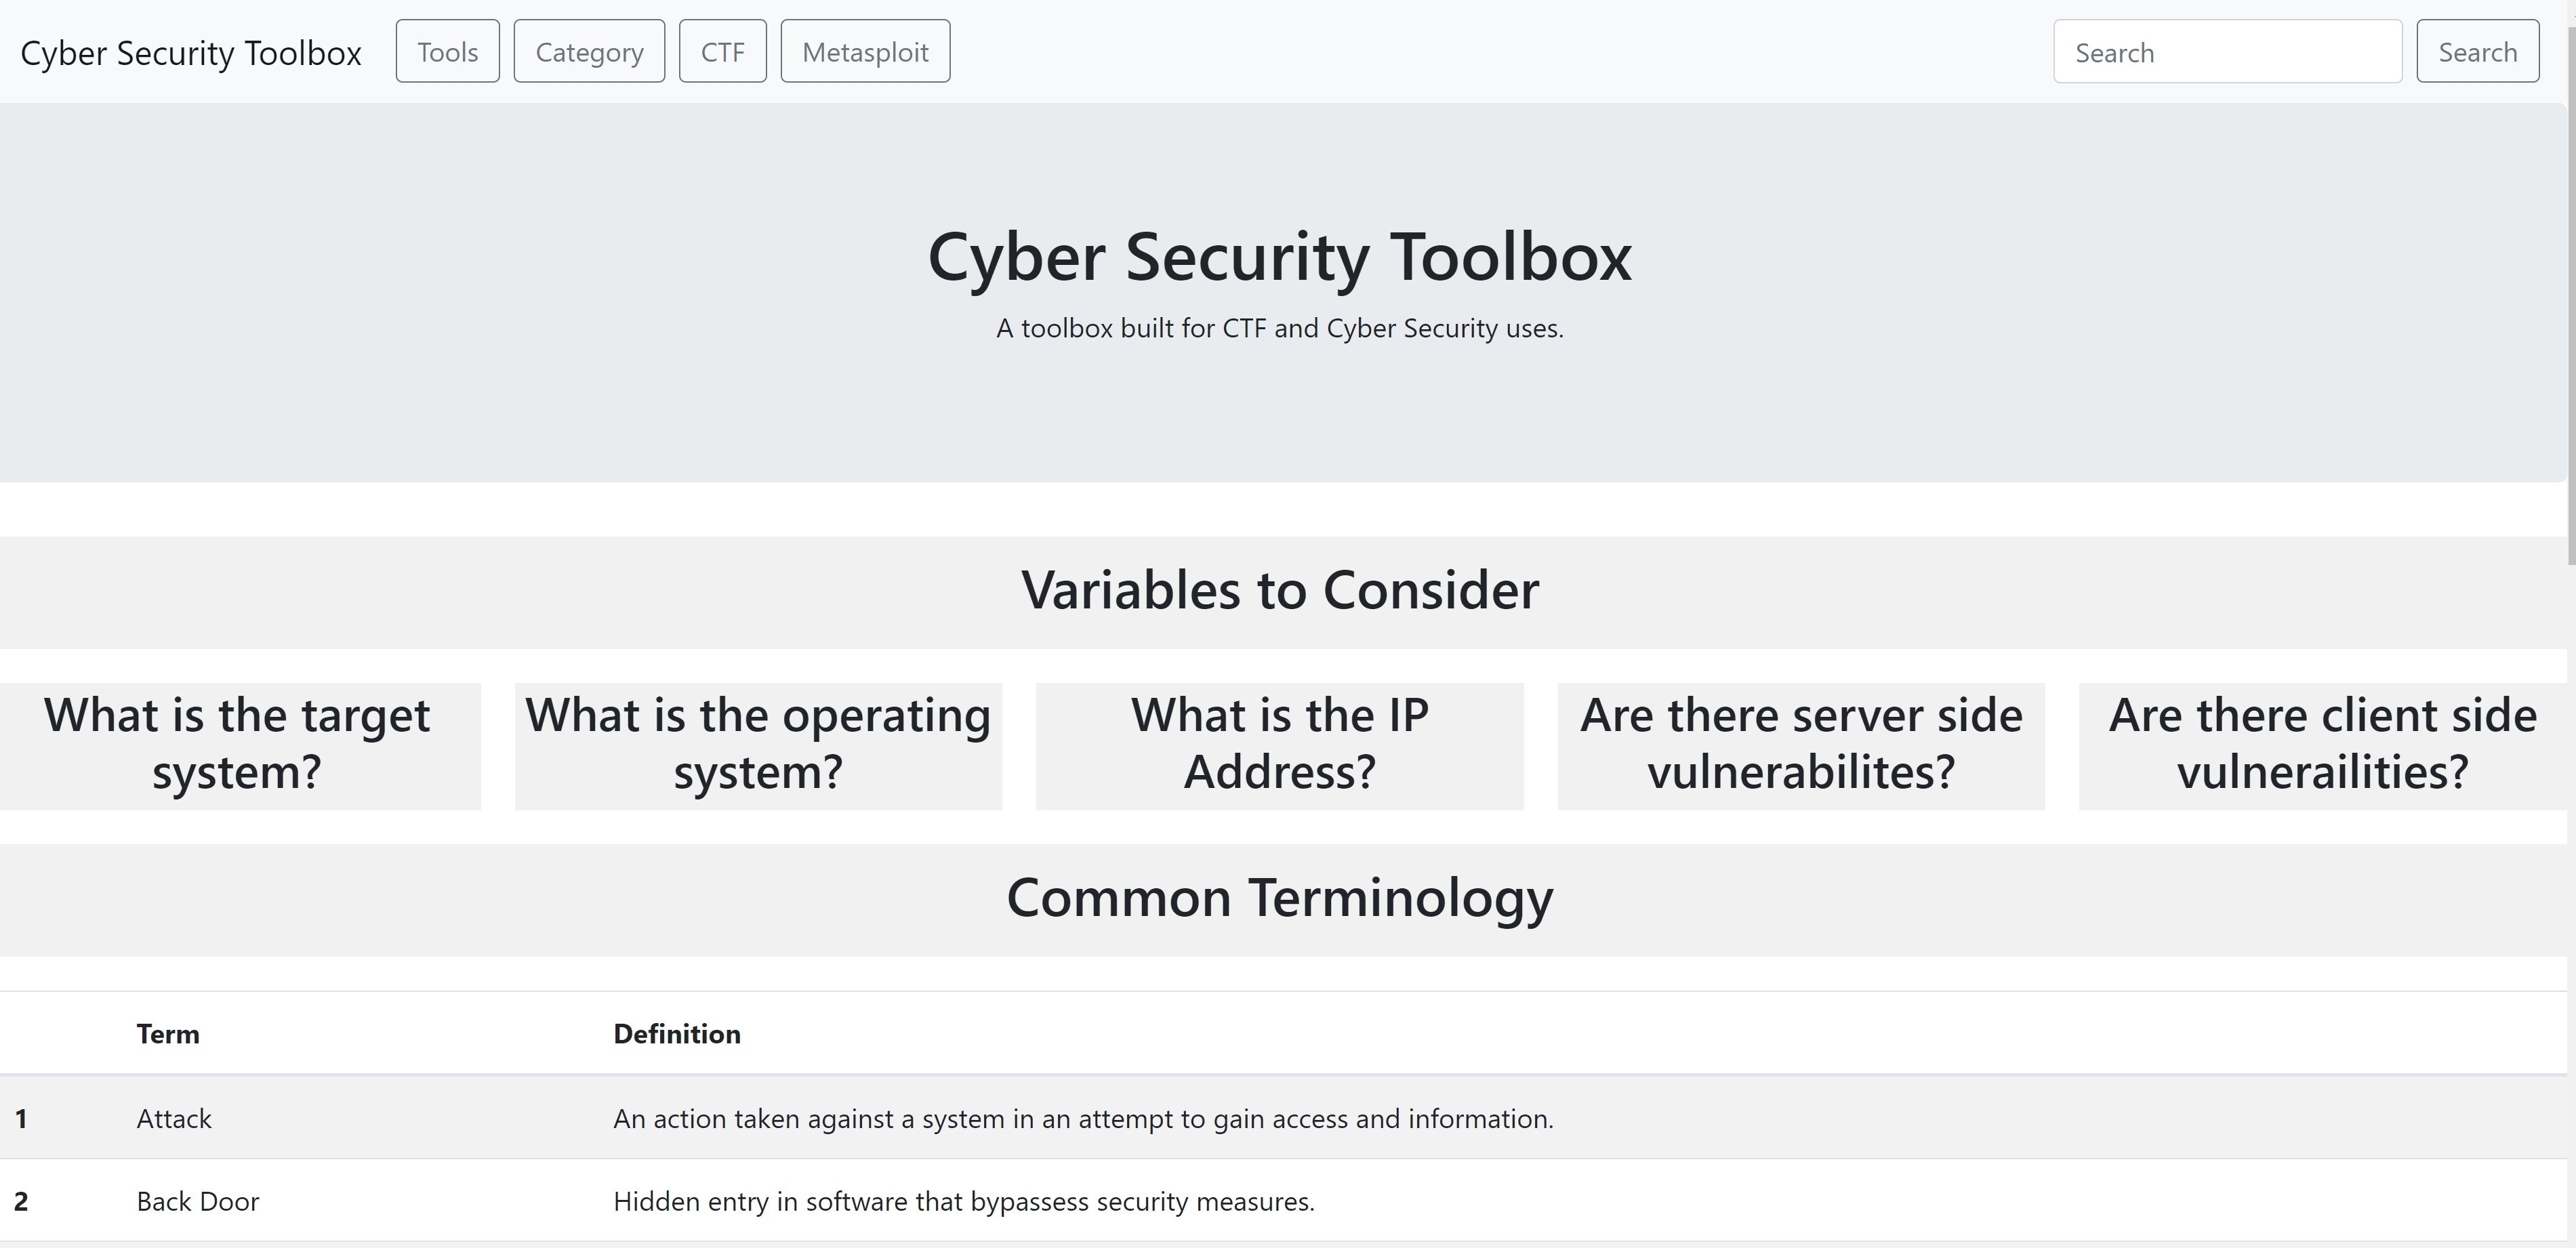Open the Metasploit nav button
The height and width of the screenshot is (1248, 2576).
865,51
